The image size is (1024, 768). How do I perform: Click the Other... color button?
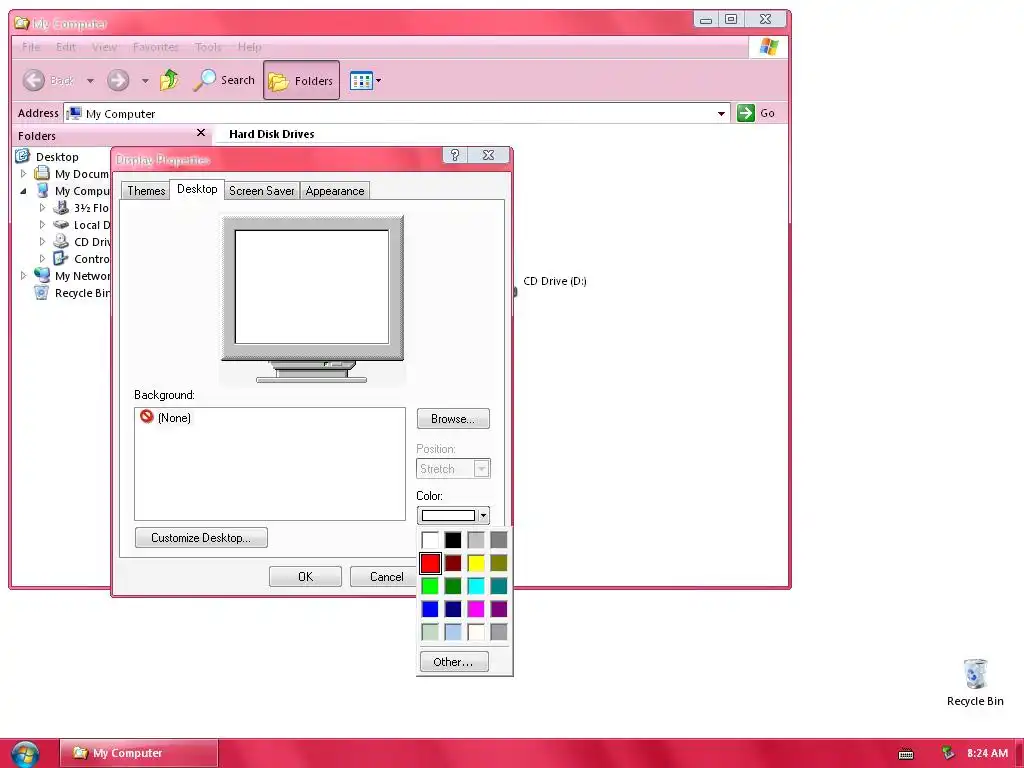tap(453, 662)
